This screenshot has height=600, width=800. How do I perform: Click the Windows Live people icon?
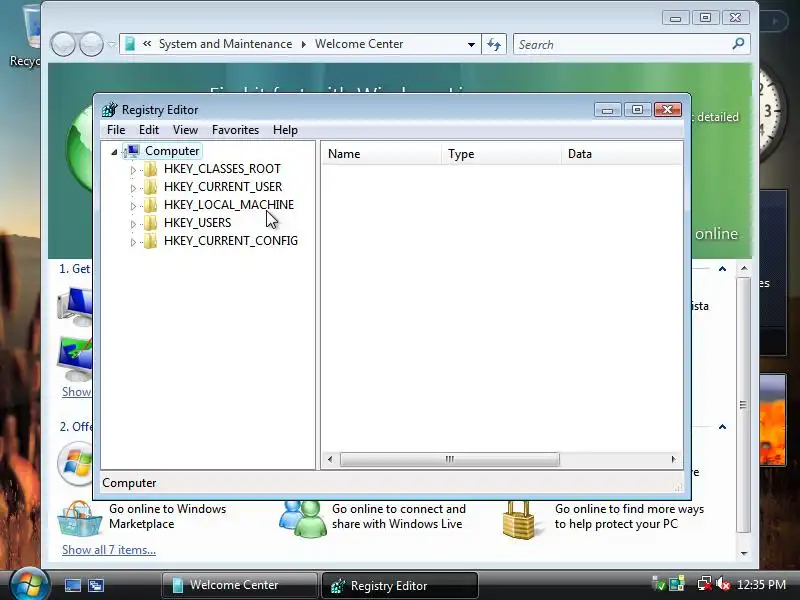point(303,519)
